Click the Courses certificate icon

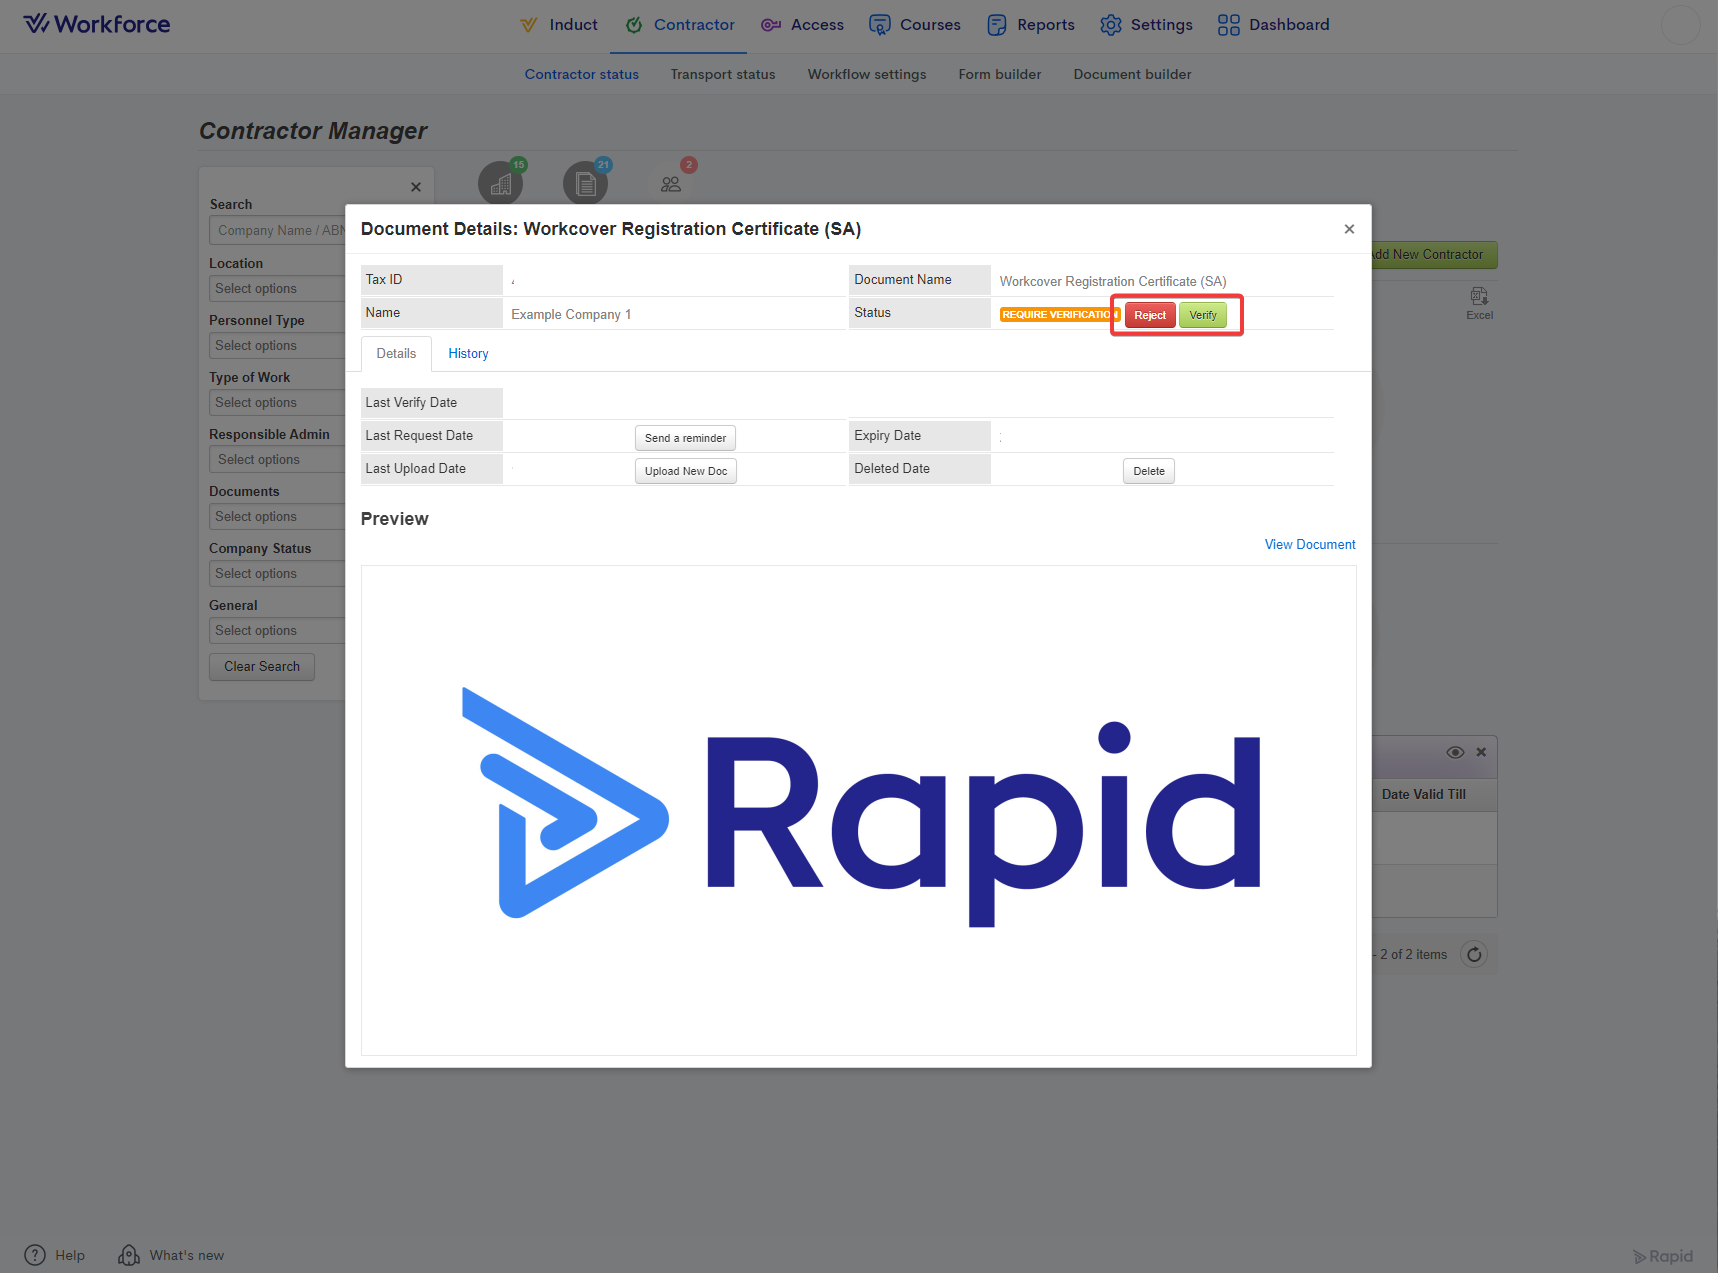click(879, 25)
